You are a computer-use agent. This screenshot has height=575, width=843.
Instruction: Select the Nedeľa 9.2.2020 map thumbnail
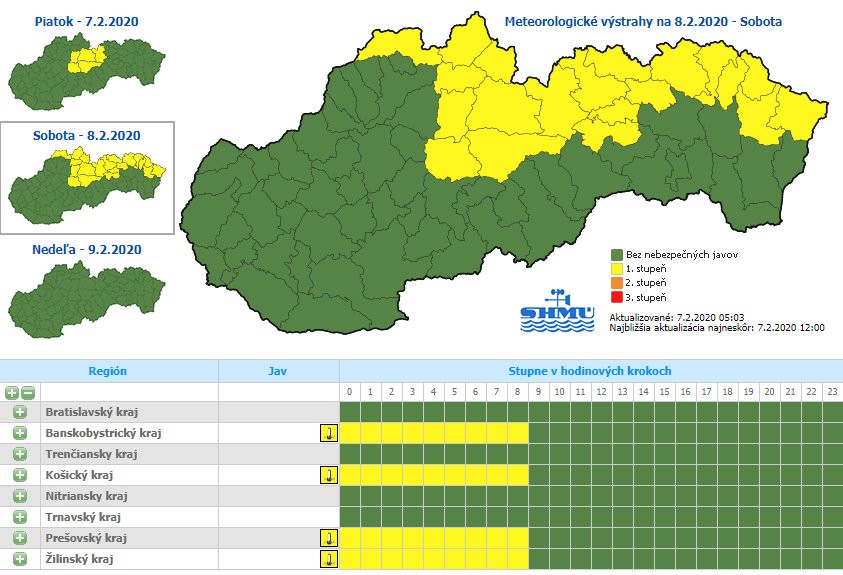click(86, 298)
